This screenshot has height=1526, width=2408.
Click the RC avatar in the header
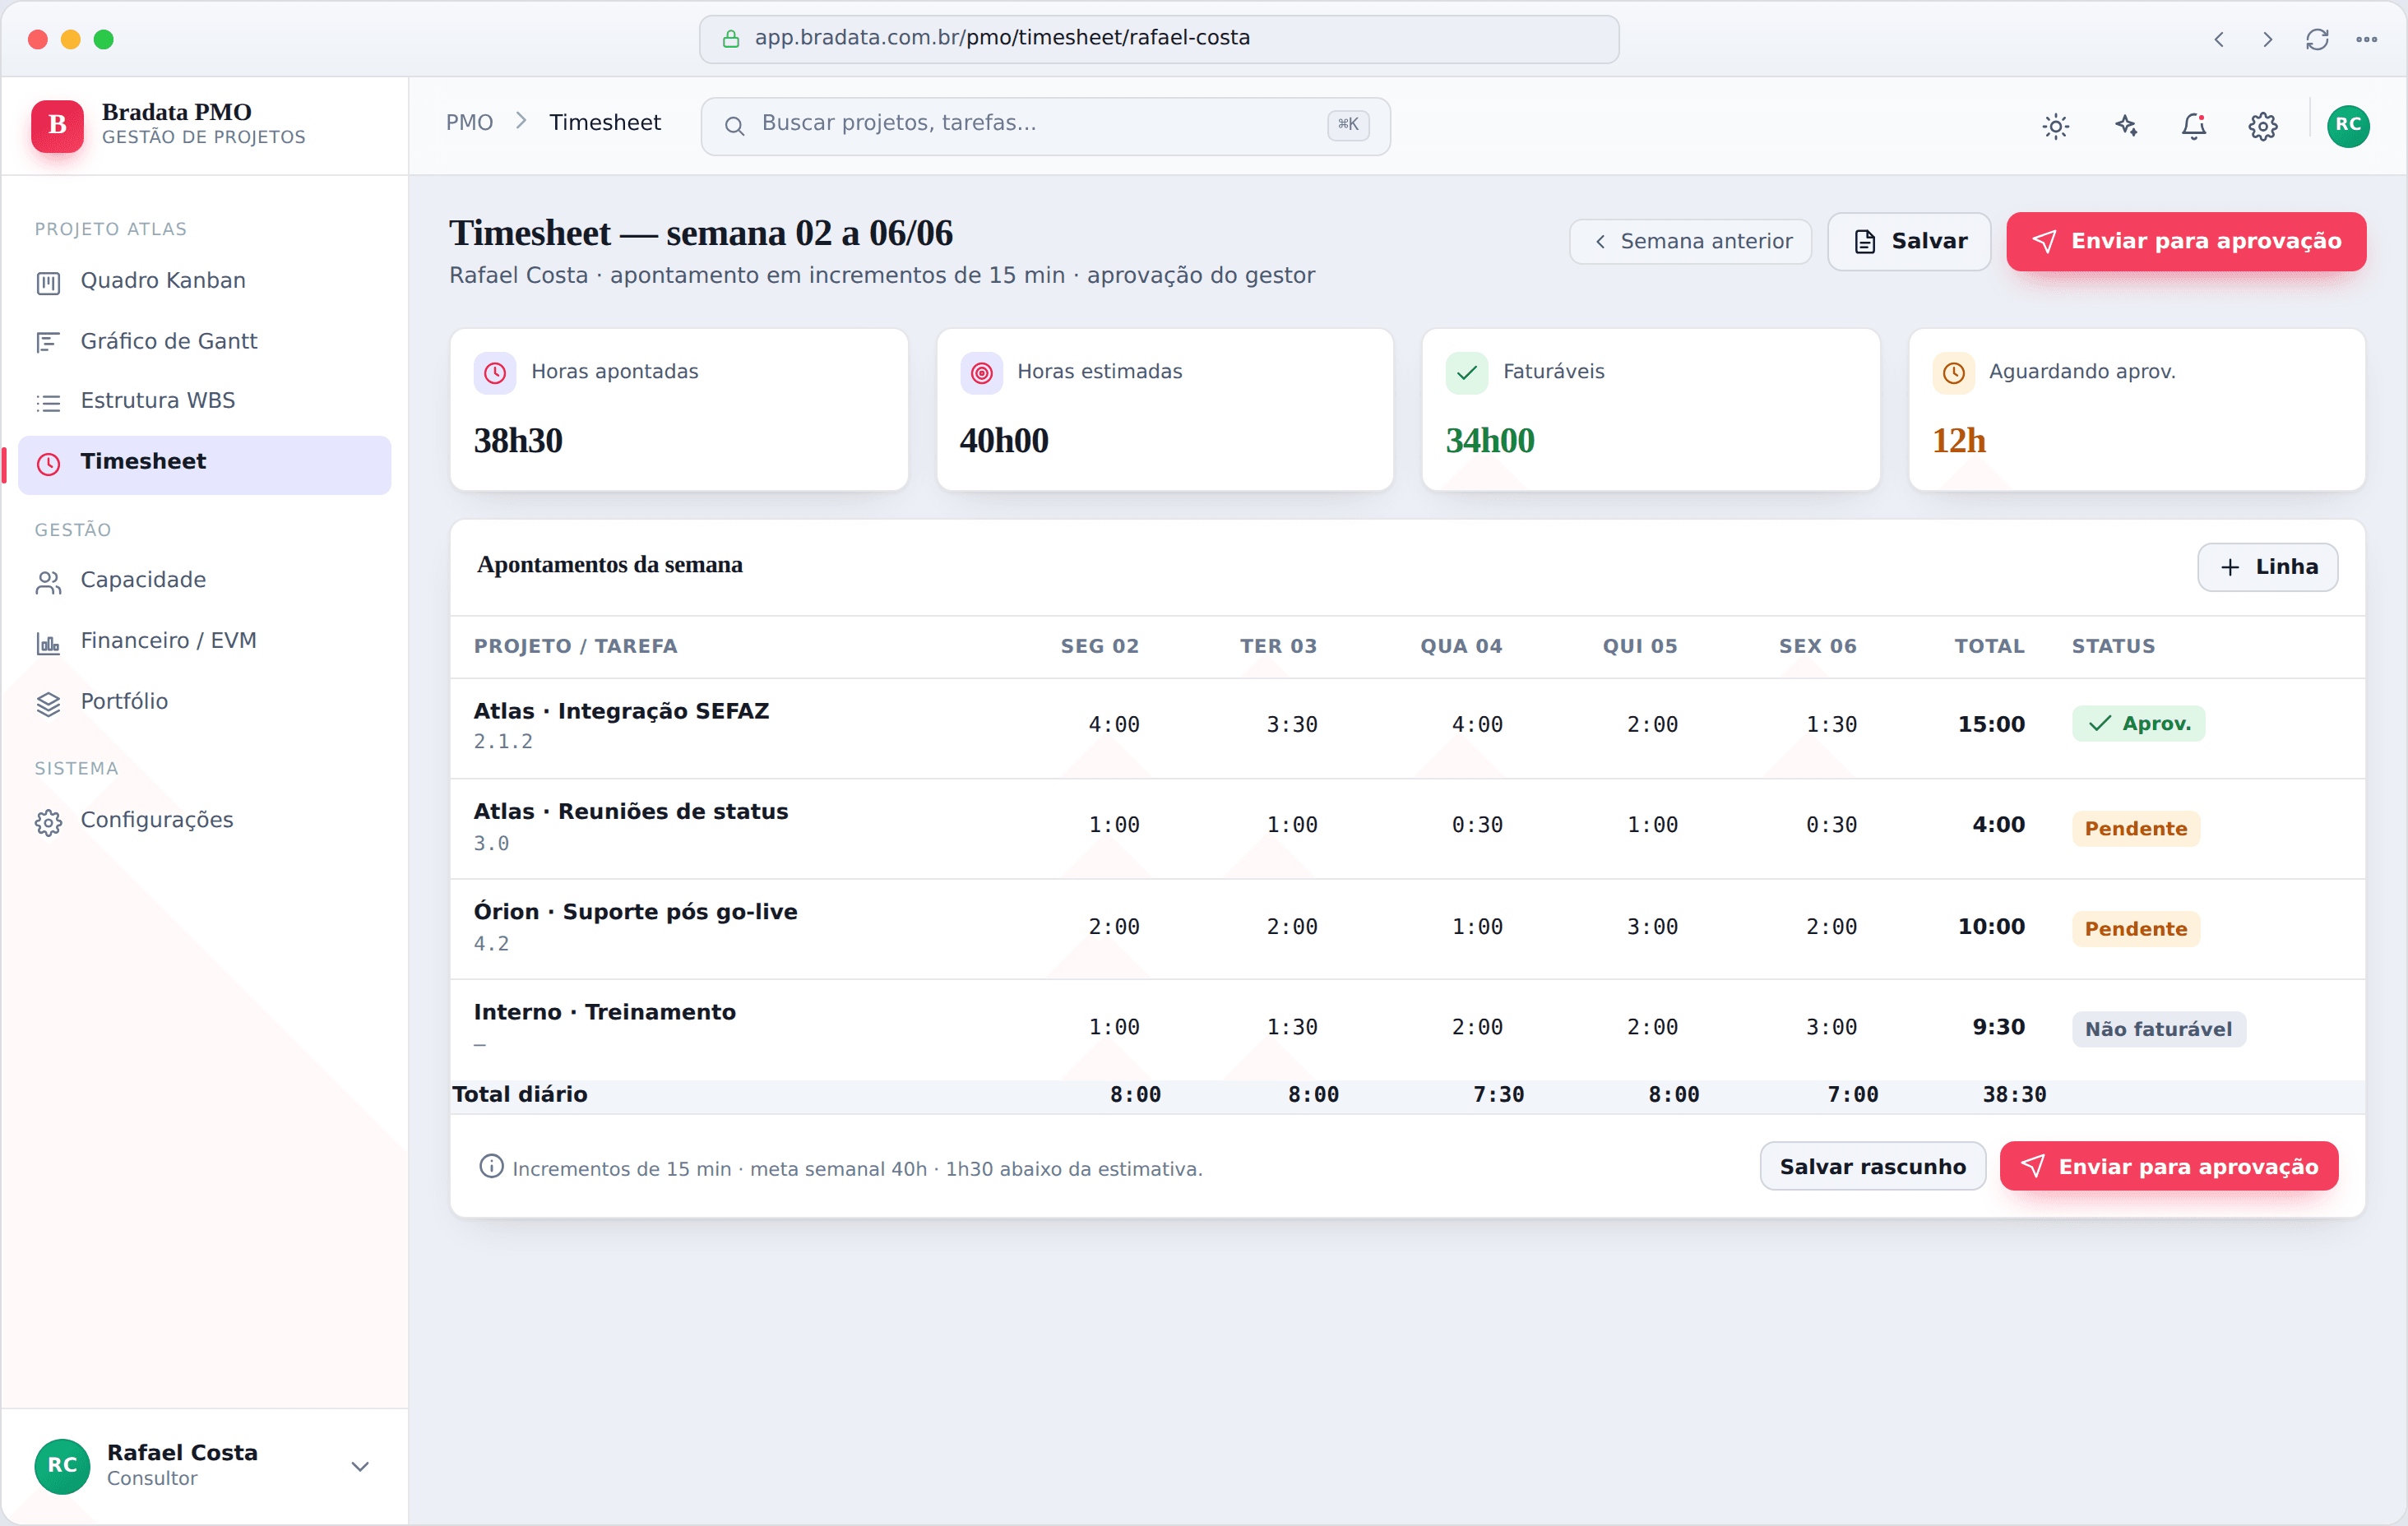[2348, 126]
